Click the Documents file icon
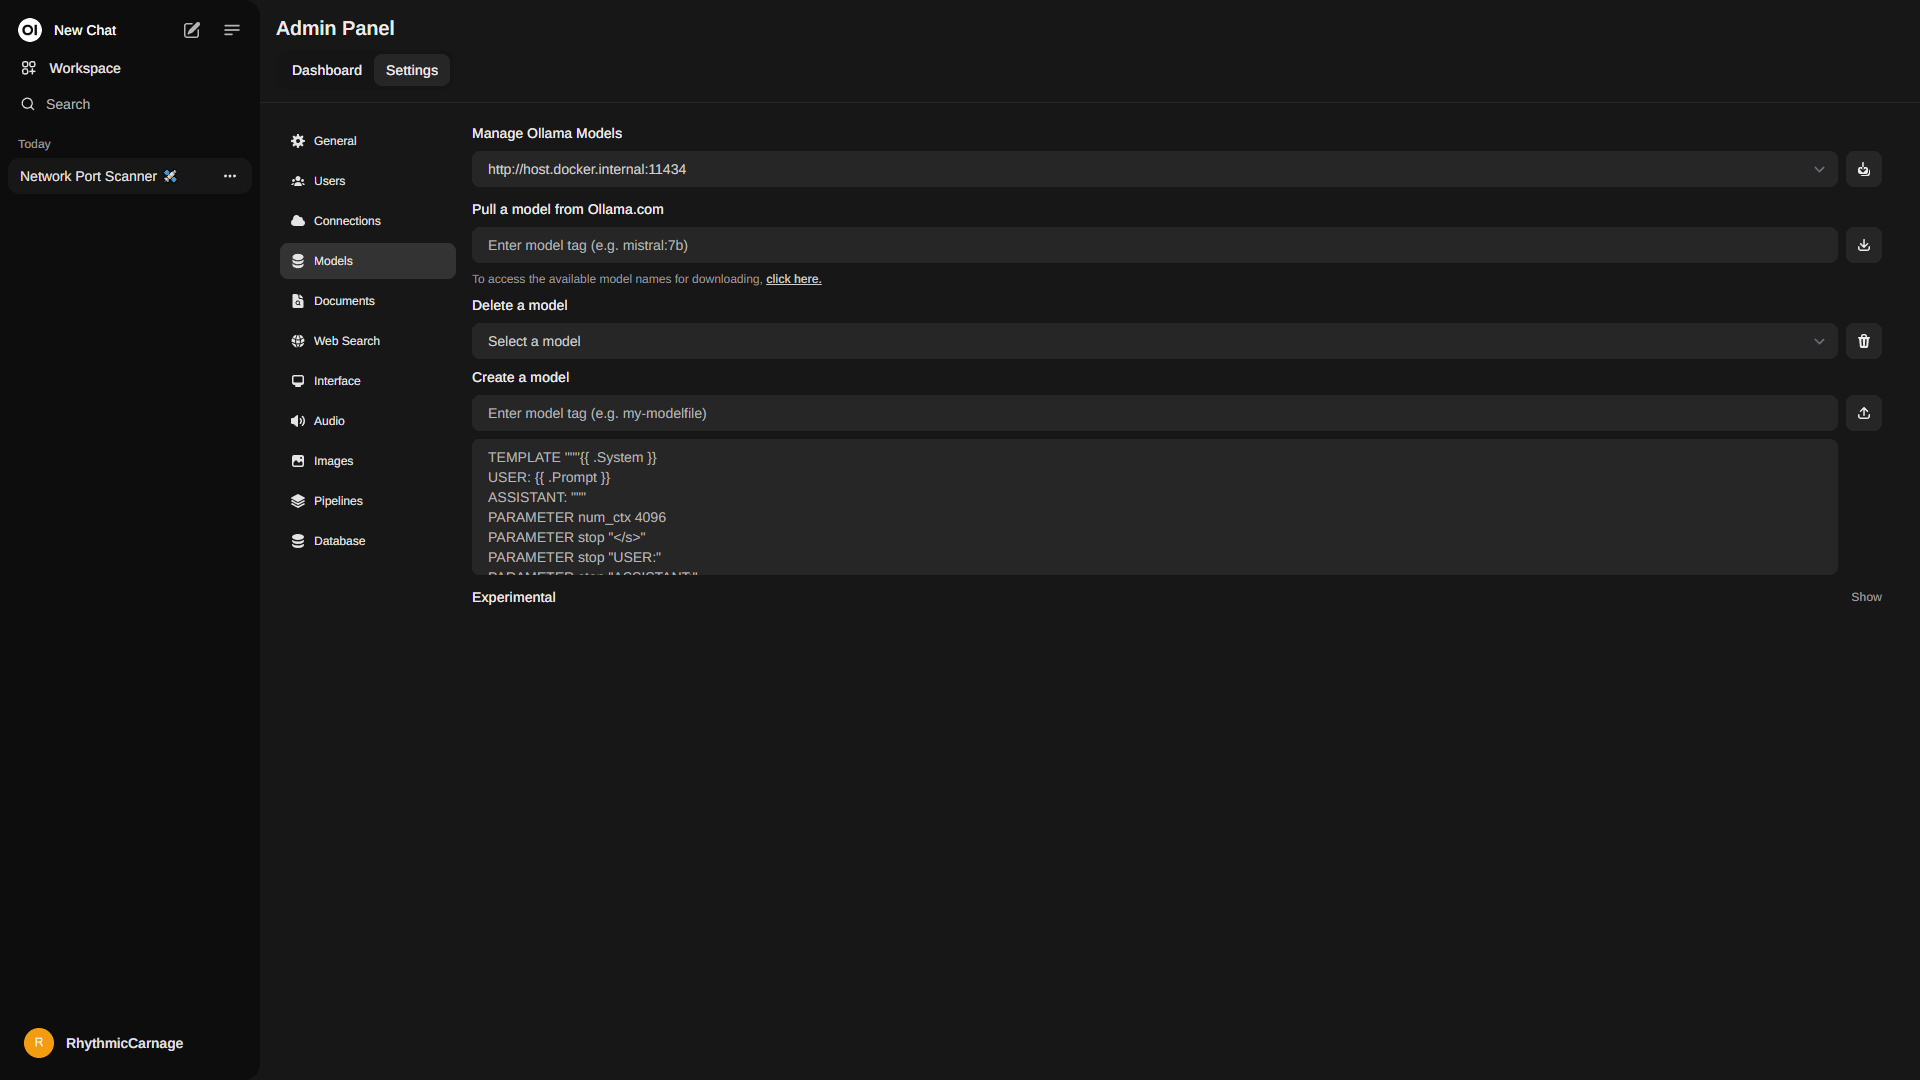Viewport: 1920px width, 1080px height. (298, 301)
